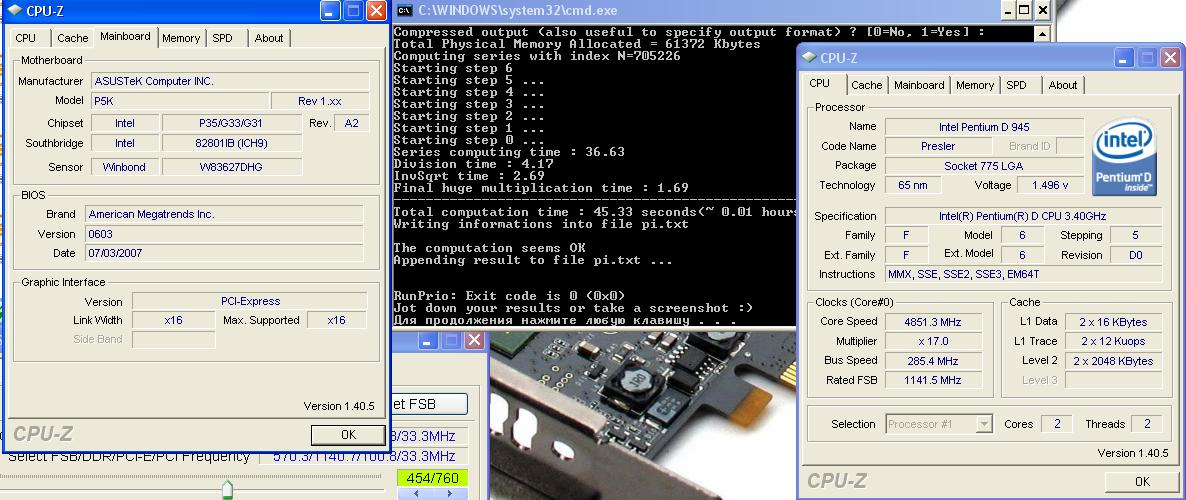This screenshot has width=1186, height=500.
Task: Click the SetFSB frequency slider thumb
Action: pos(227,489)
